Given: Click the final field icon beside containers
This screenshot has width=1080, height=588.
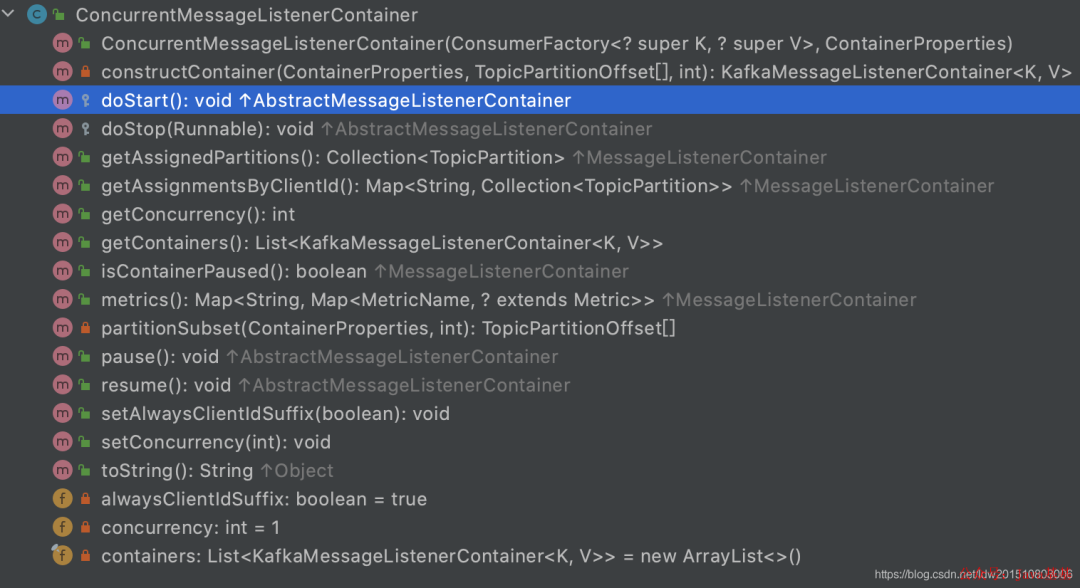Looking at the screenshot, I should click(62, 555).
